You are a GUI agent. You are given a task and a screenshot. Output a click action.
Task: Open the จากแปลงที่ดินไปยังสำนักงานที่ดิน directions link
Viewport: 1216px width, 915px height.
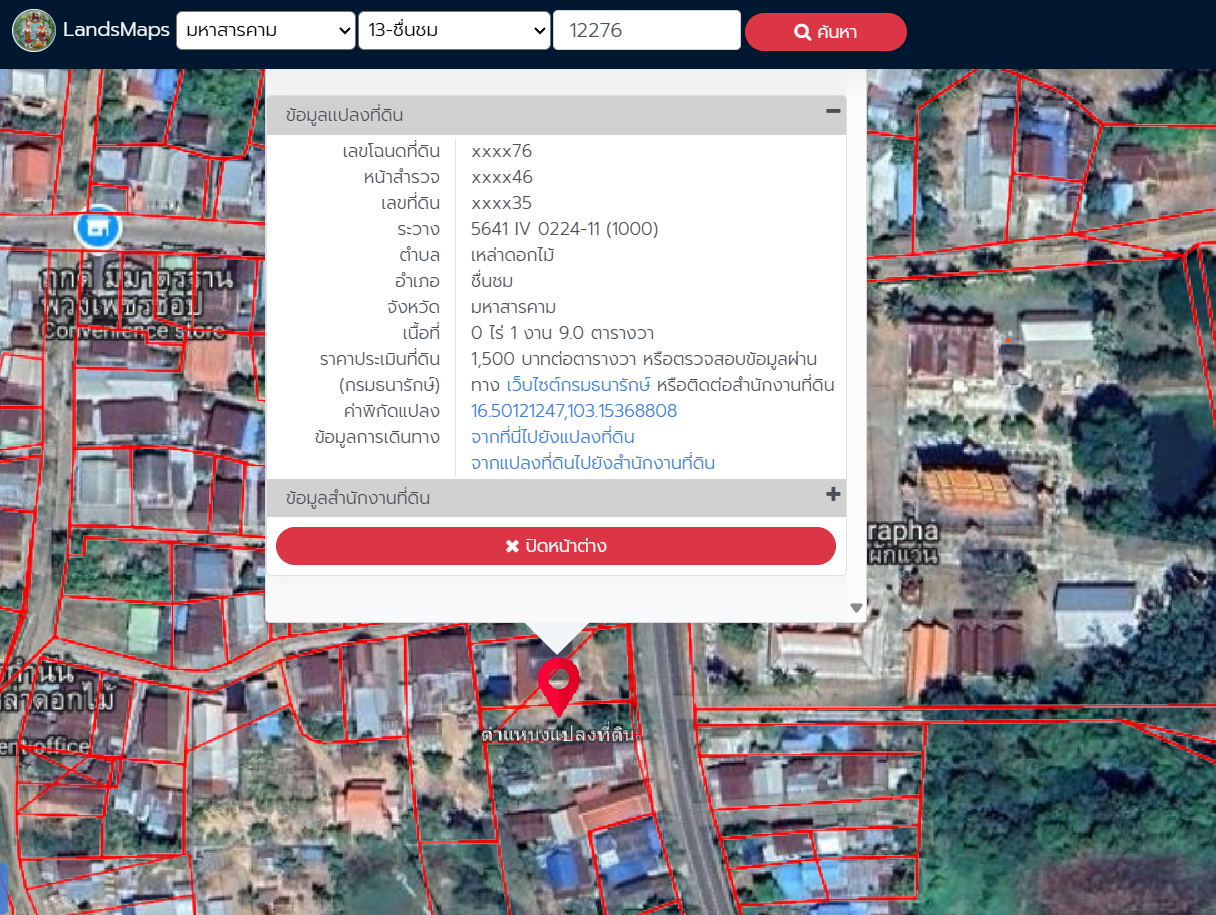click(x=592, y=463)
